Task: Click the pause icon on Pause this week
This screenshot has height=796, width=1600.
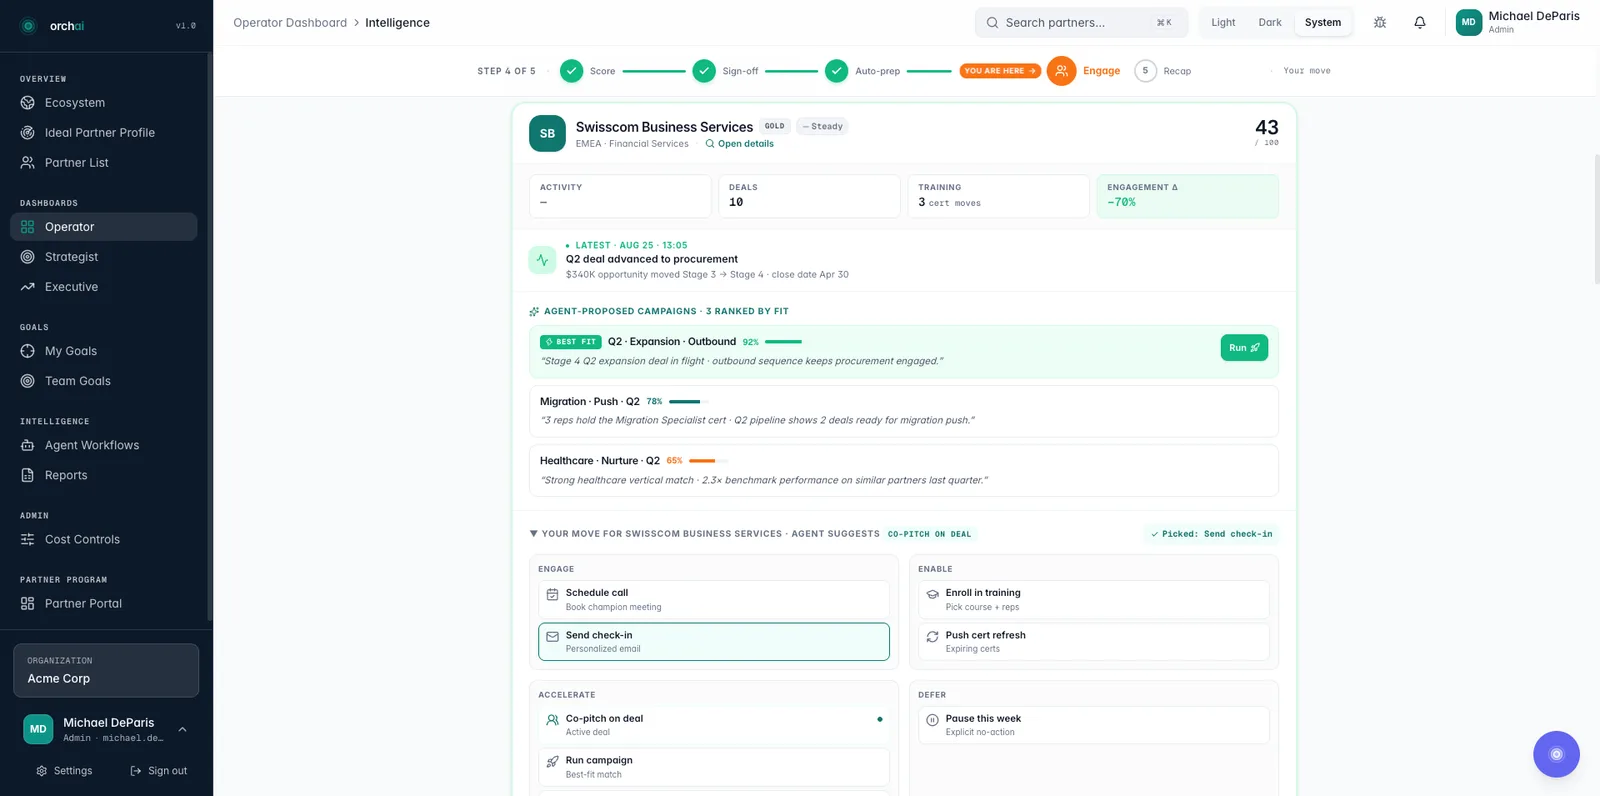Action: (932, 720)
